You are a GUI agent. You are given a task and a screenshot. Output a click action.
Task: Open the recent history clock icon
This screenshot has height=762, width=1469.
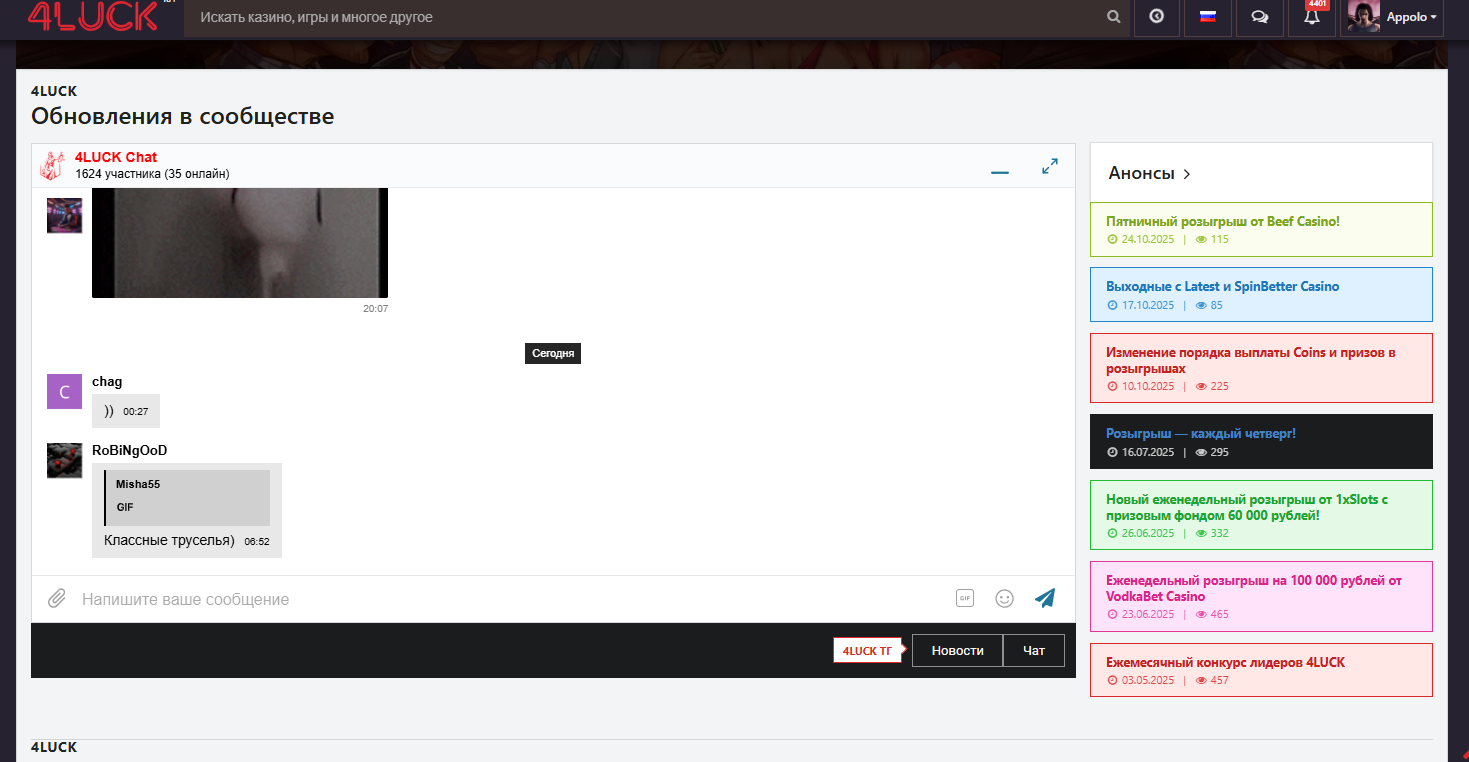[1157, 17]
